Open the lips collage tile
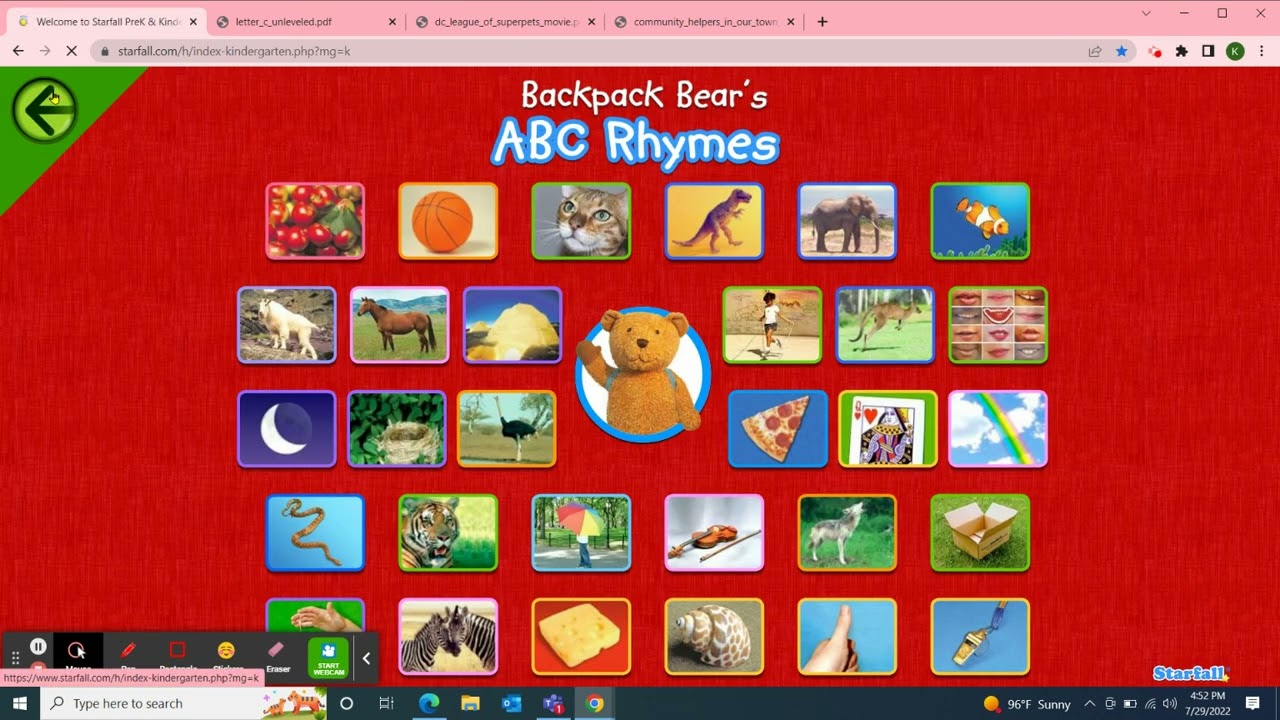 (998, 325)
